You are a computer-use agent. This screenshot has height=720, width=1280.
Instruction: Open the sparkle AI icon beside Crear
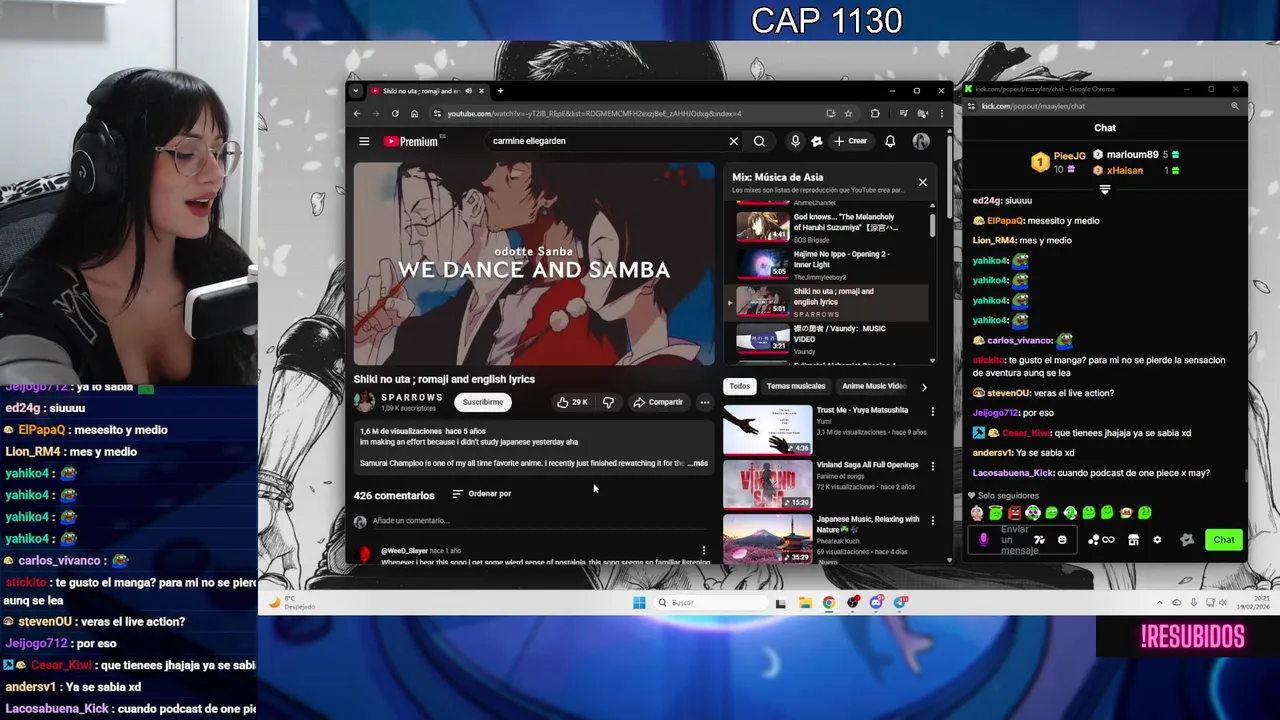coord(816,141)
